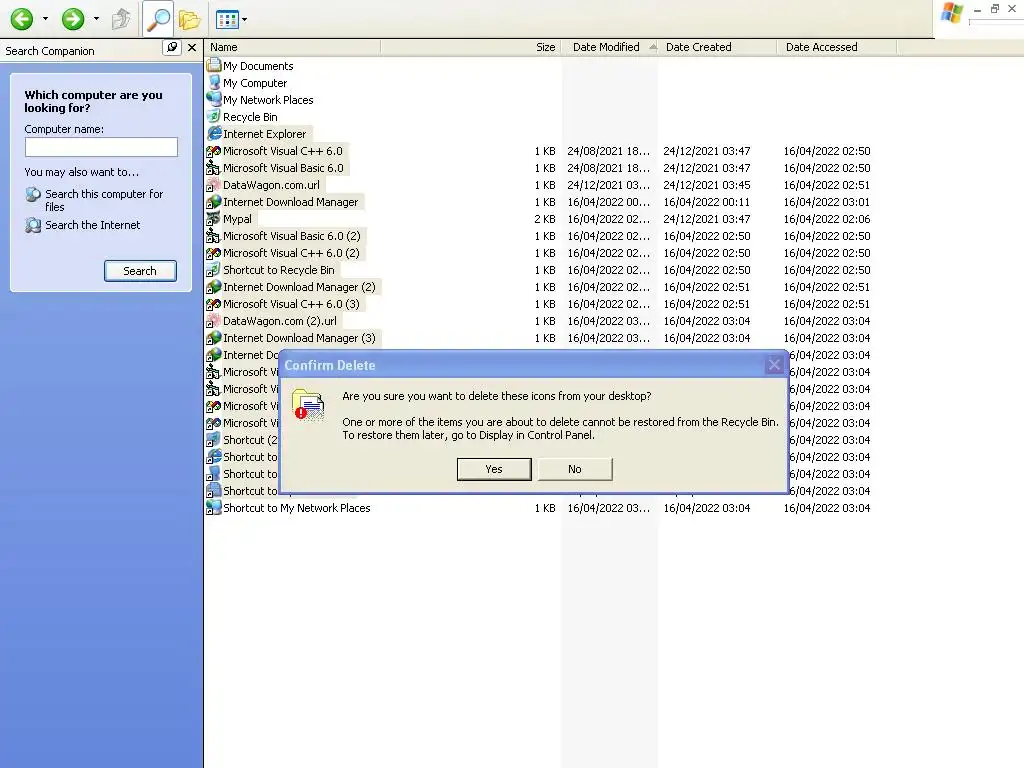Click the Recycle Bin item name

pyautogui.click(x=250, y=117)
